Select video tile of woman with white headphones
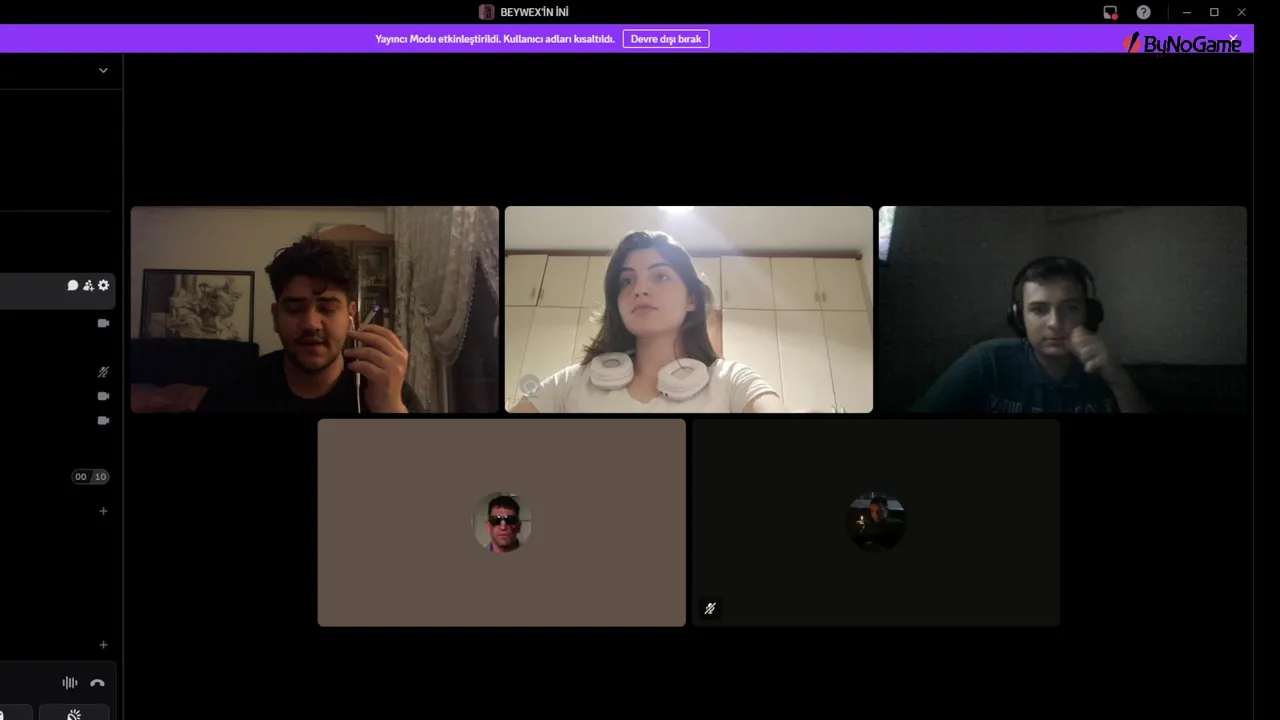Image resolution: width=1280 pixels, height=720 pixels. pyautogui.click(x=689, y=309)
